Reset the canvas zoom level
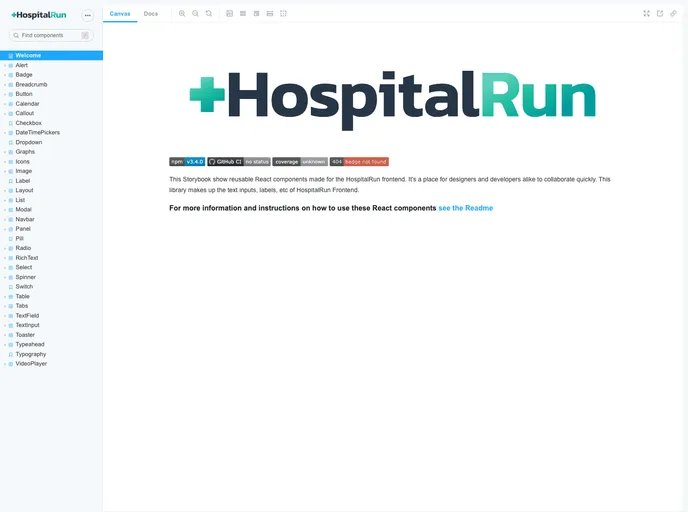 [209, 14]
